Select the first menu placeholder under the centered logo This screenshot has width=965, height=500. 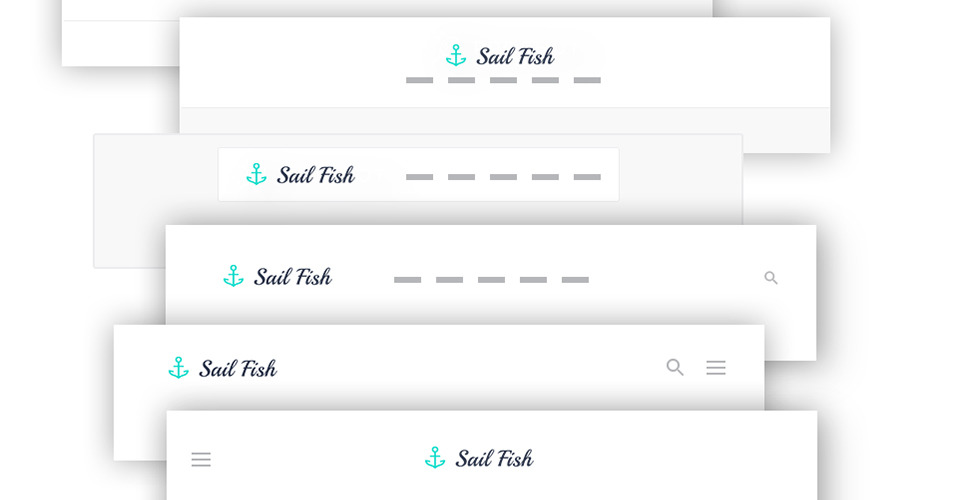pyautogui.click(x=419, y=80)
